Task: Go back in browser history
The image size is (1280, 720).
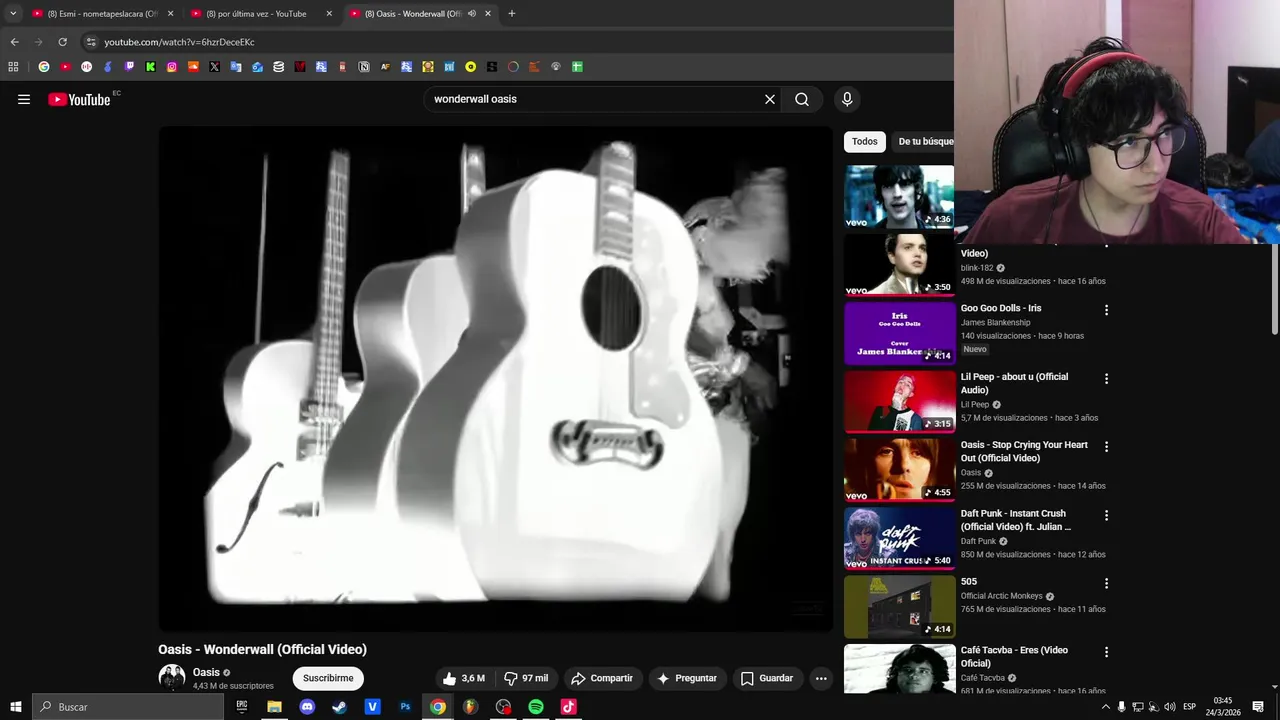Action: (14, 42)
